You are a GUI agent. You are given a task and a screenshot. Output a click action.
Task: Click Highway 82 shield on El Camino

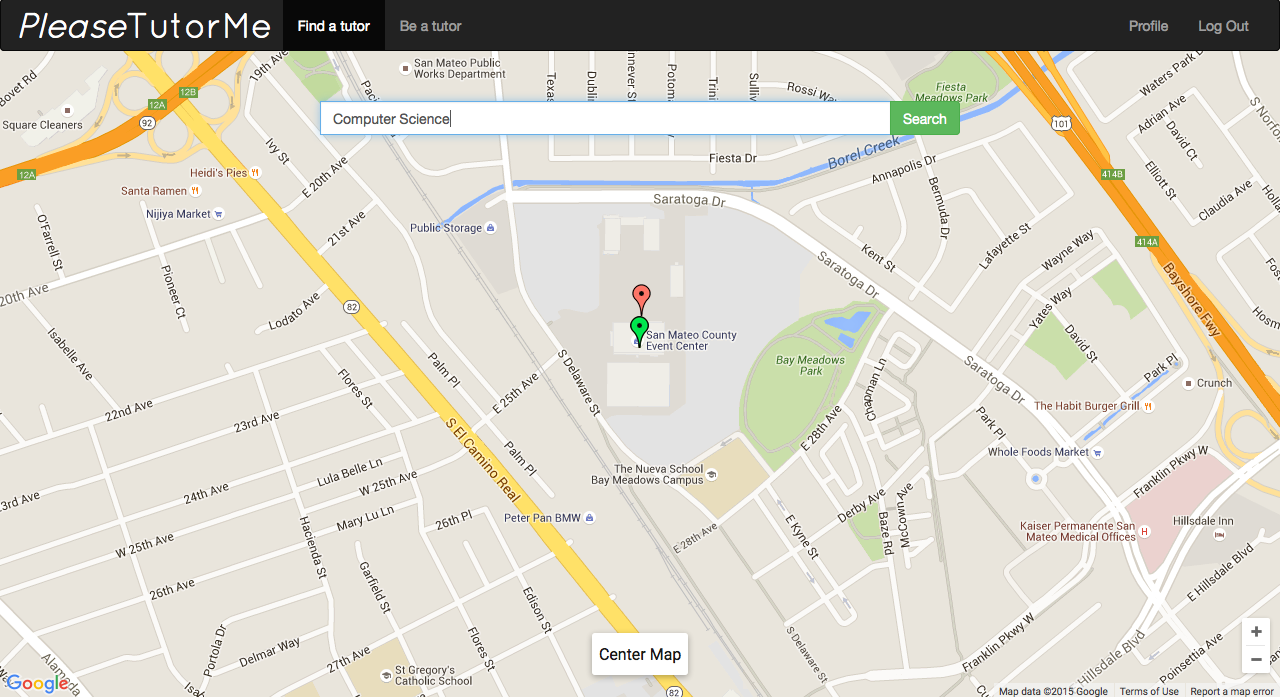point(351,305)
